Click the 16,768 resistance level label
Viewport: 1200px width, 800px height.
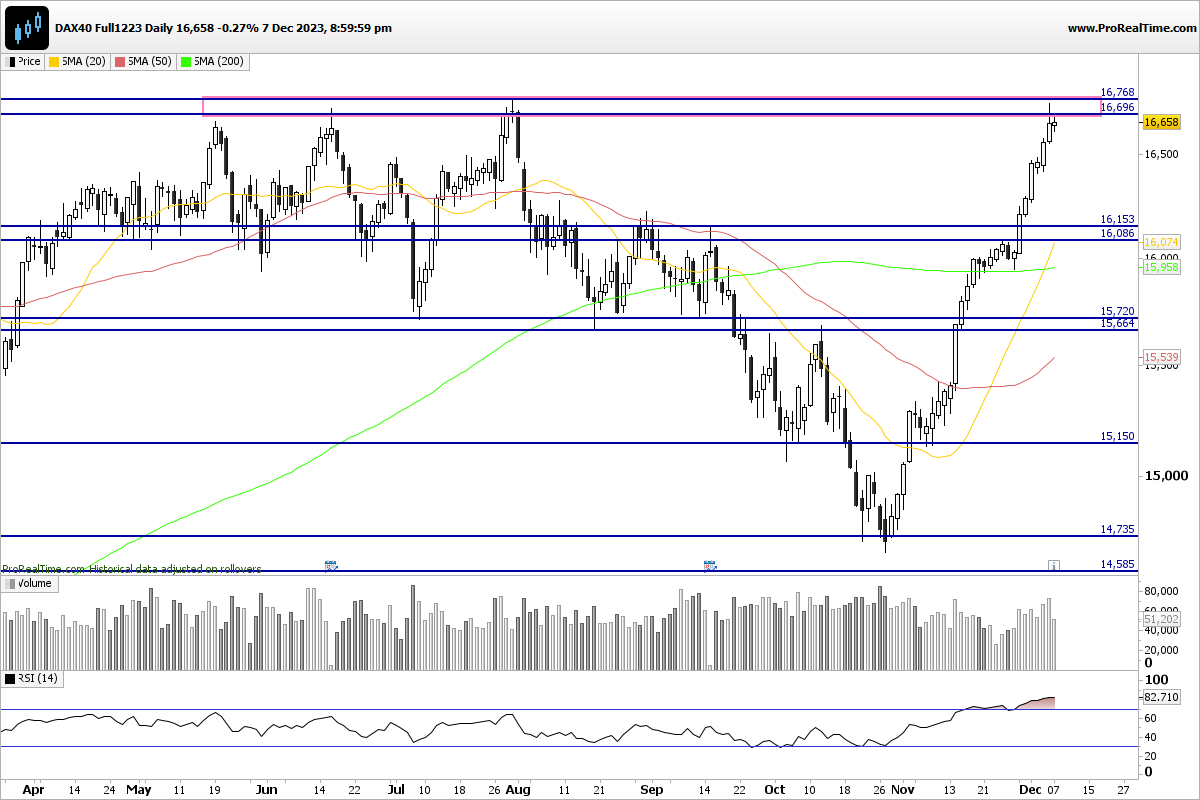[1117, 92]
